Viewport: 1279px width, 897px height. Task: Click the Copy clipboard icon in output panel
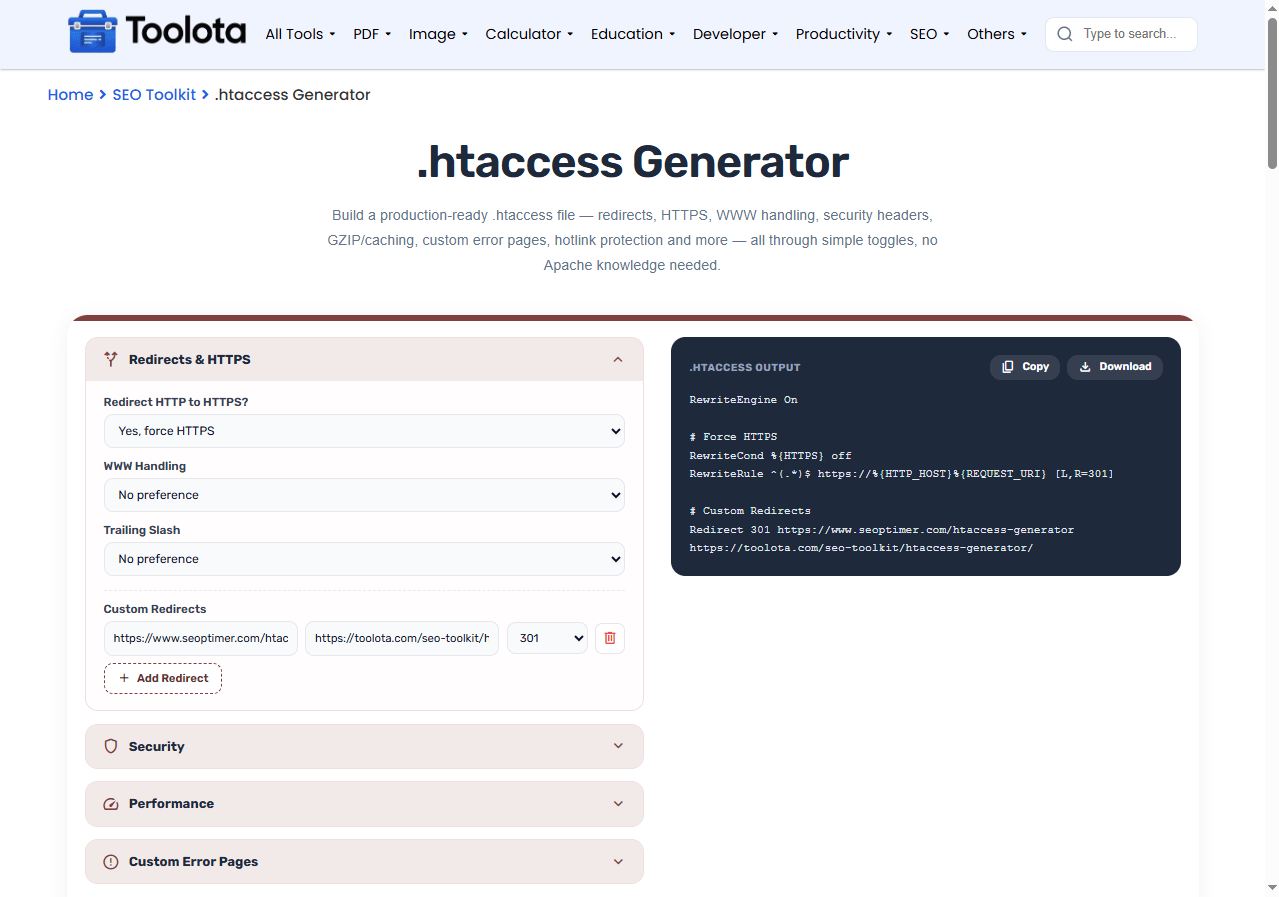pyautogui.click(x=1008, y=367)
